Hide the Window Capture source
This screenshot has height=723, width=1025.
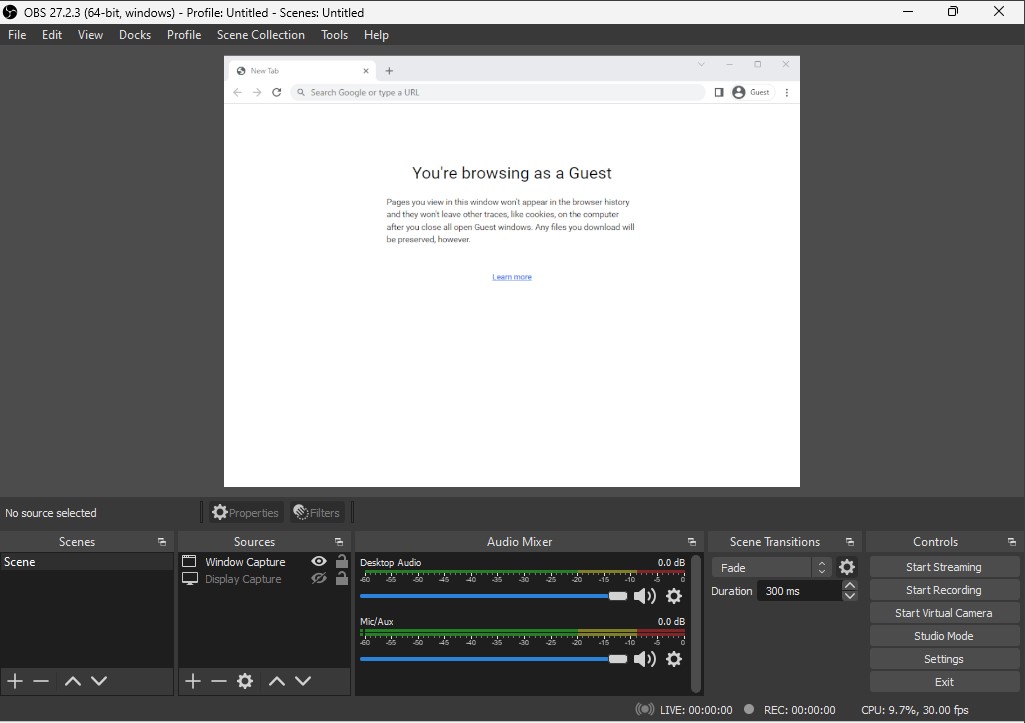318,562
